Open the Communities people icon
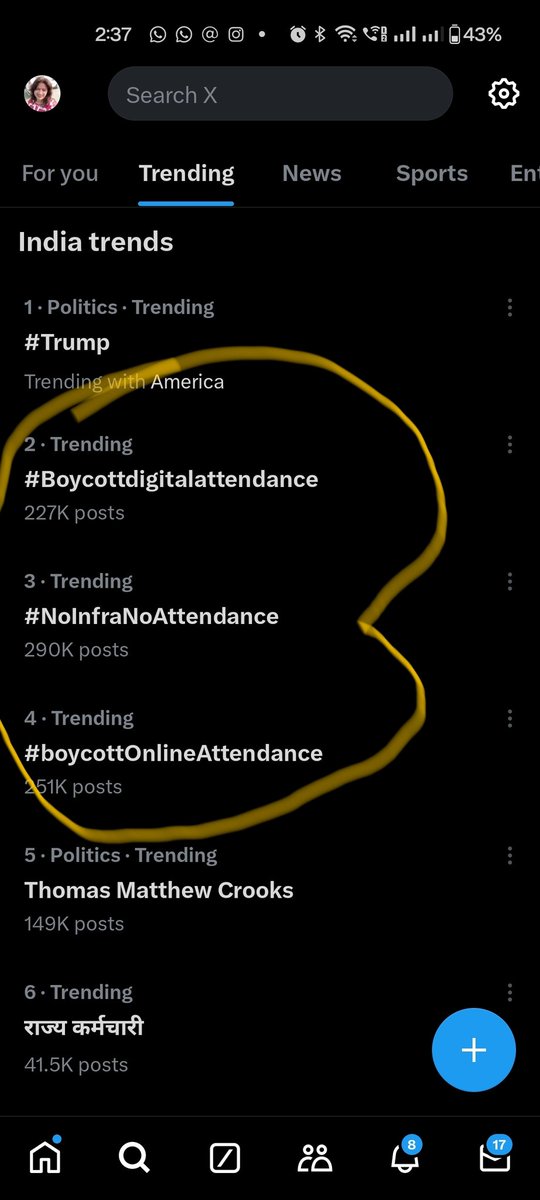The width and height of the screenshot is (540, 1200). click(x=315, y=1158)
